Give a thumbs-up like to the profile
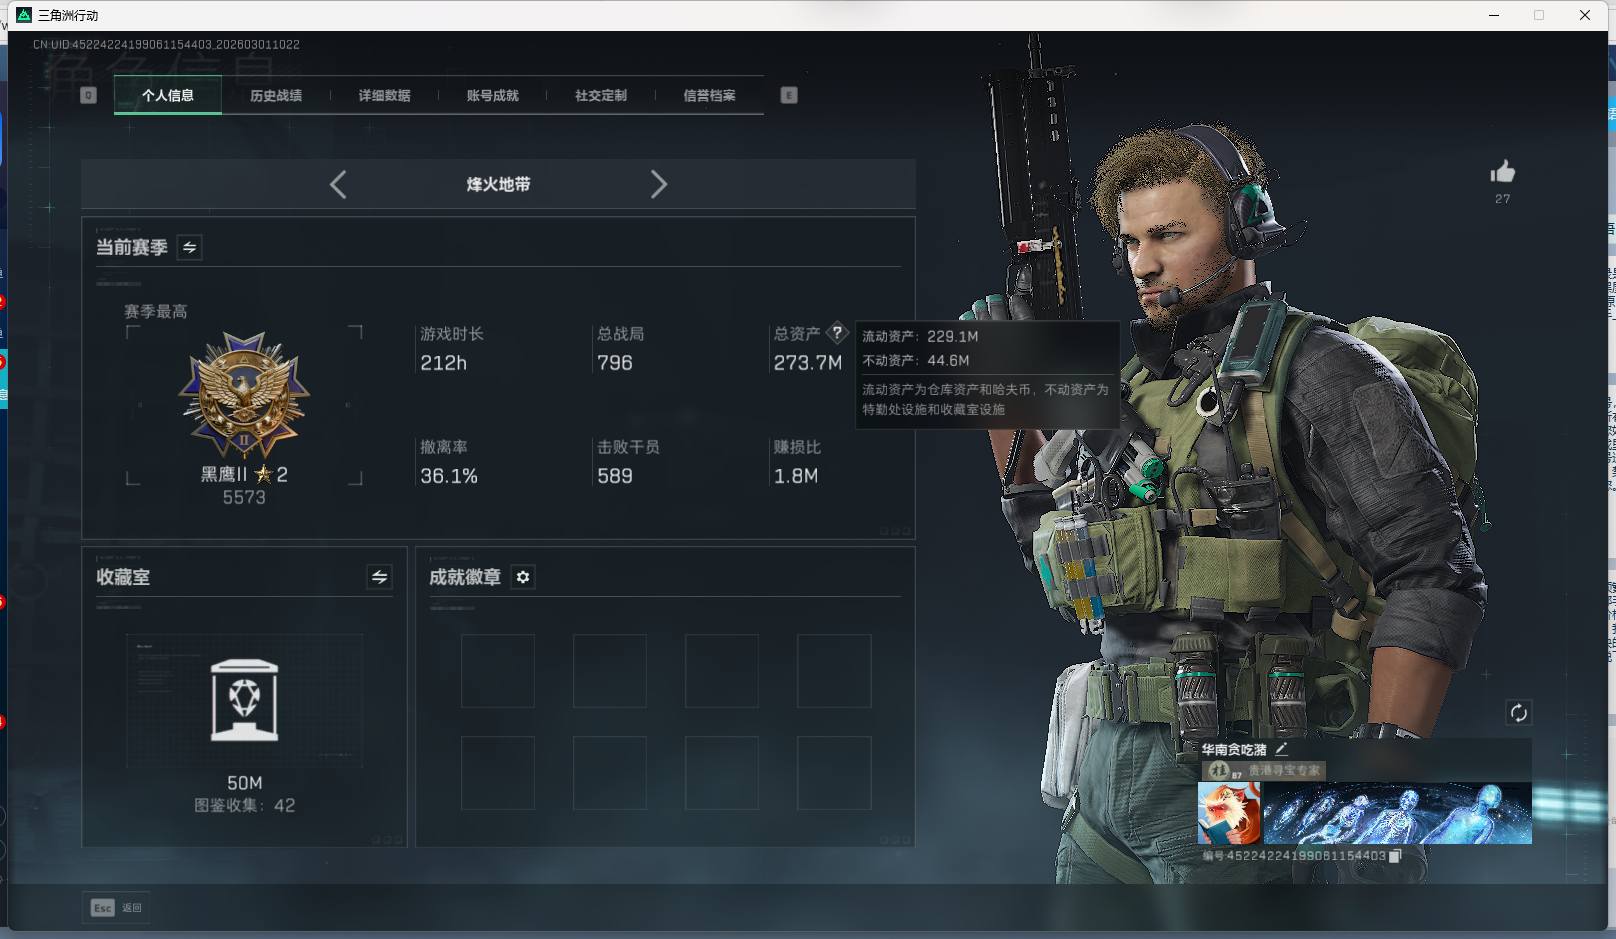The height and width of the screenshot is (939, 1616). click(1502, 172)
